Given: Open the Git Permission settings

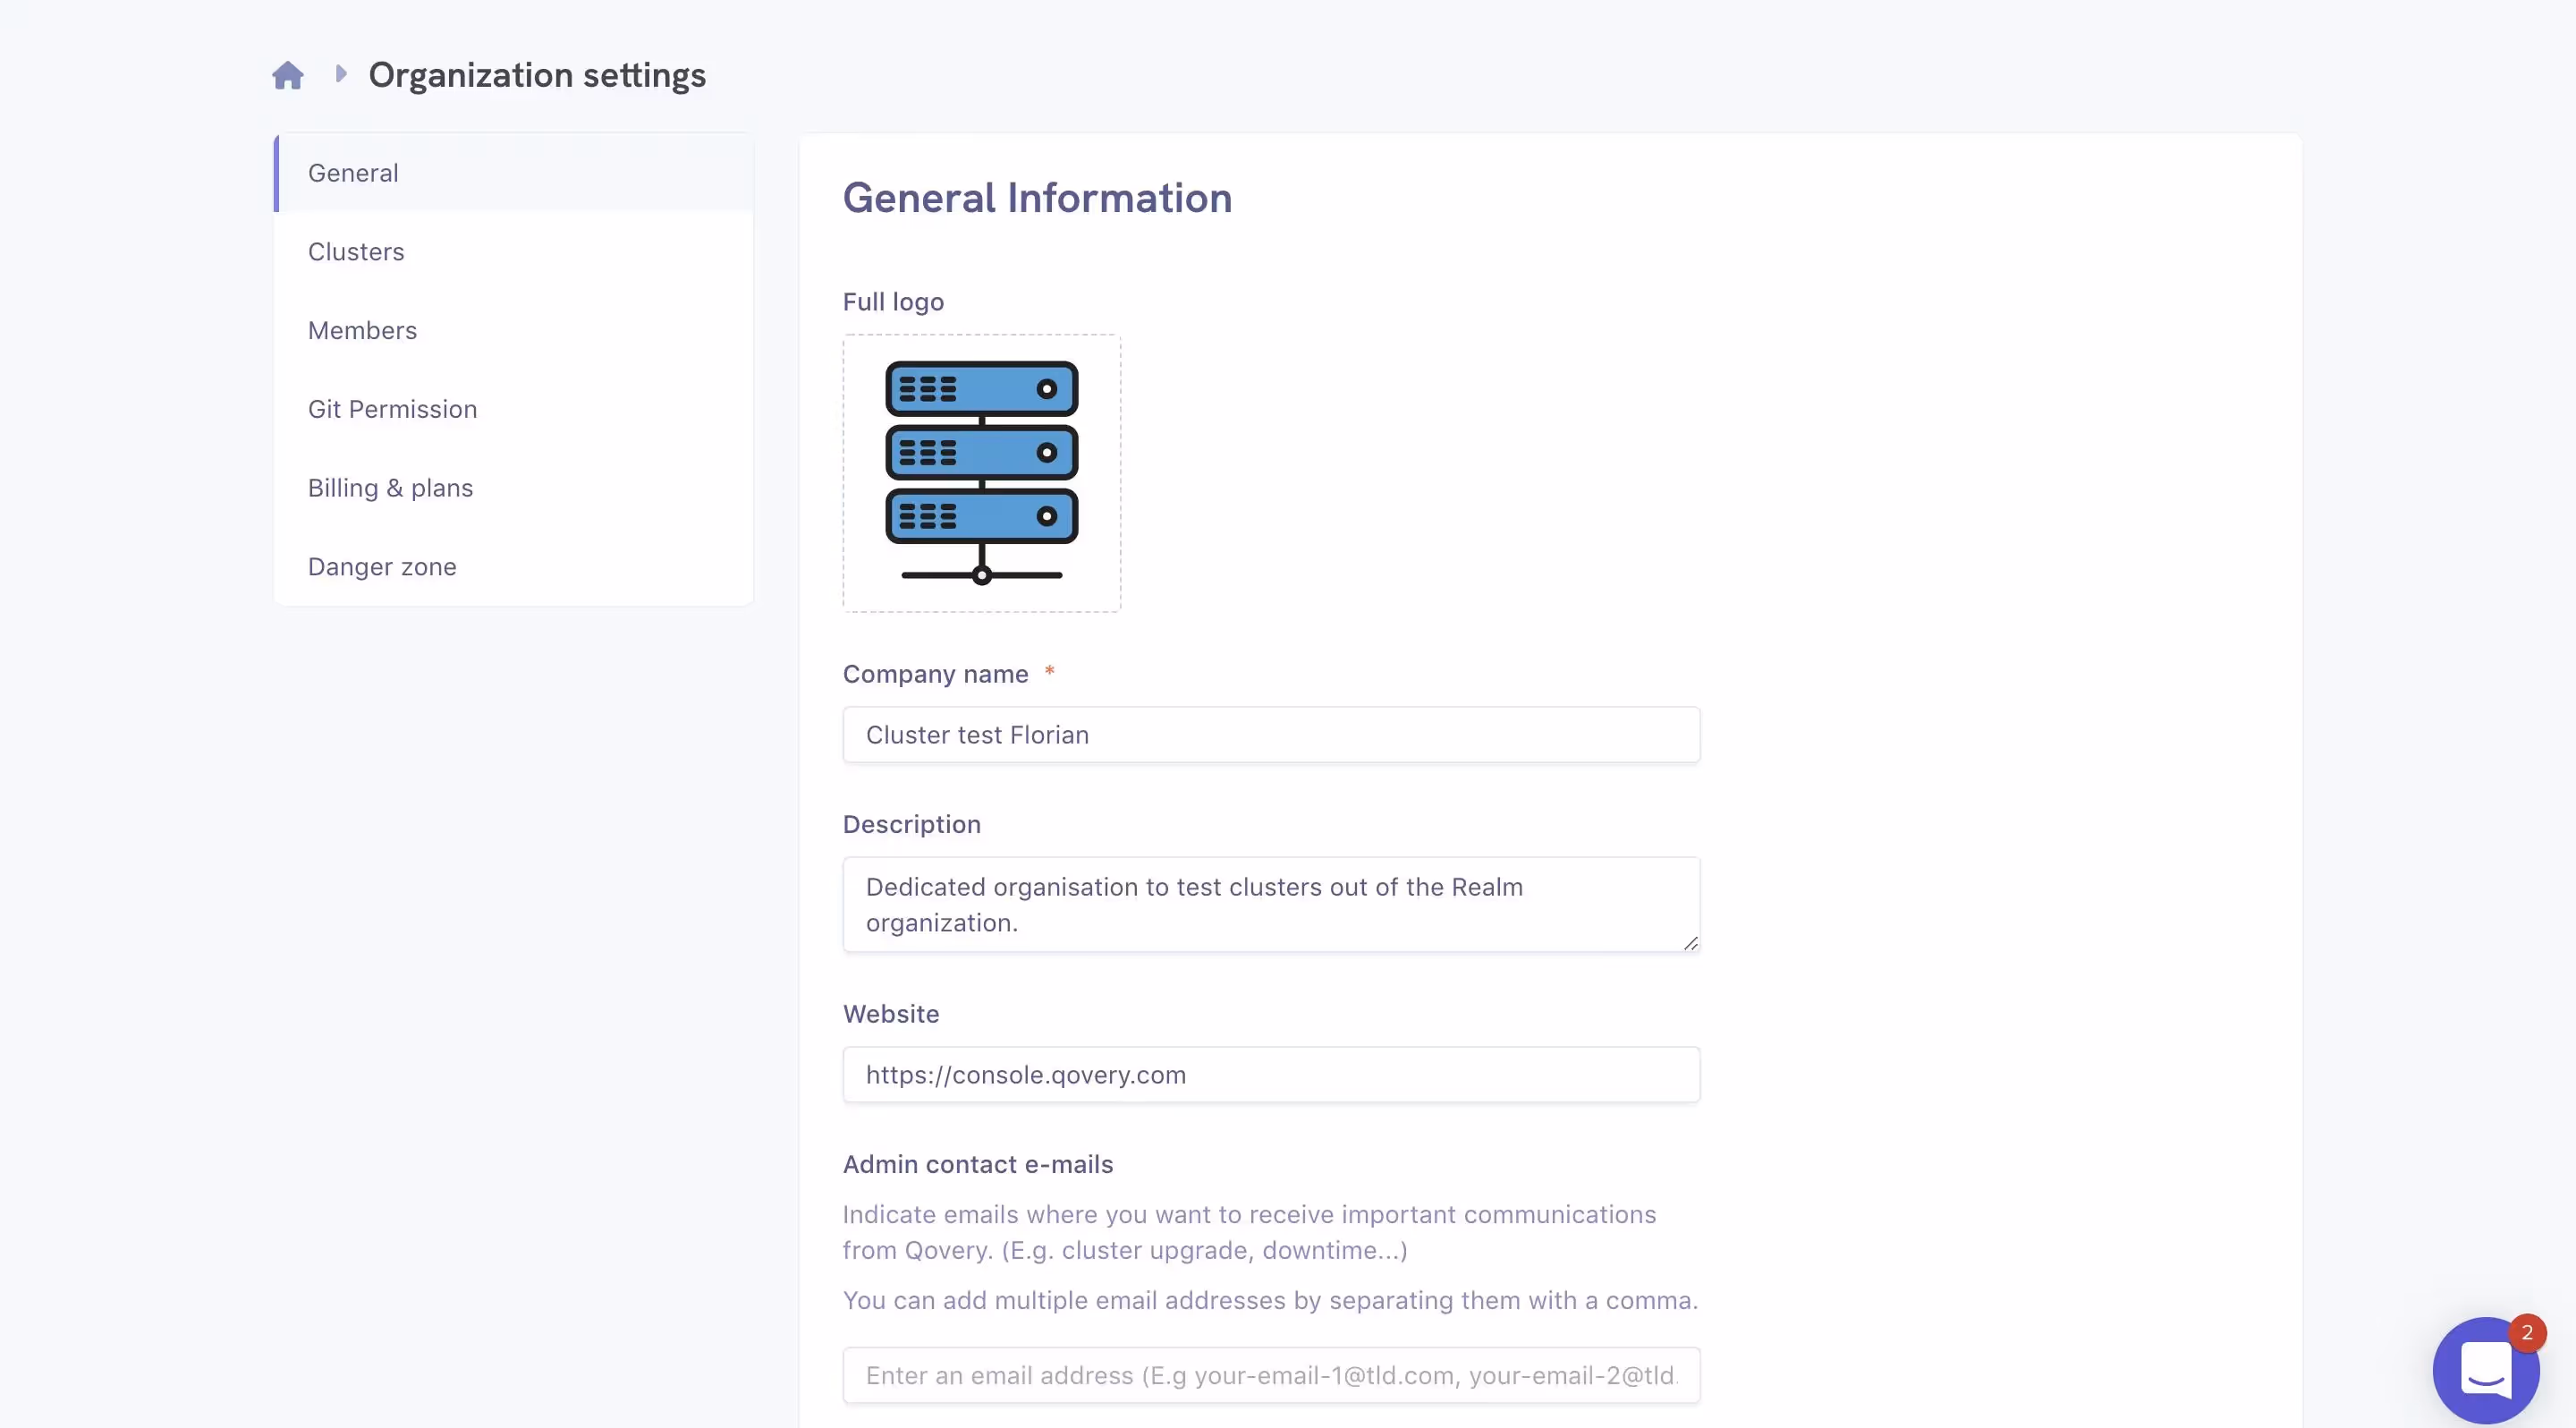Looking at the screenshot, I should click(x=392, y=409).
